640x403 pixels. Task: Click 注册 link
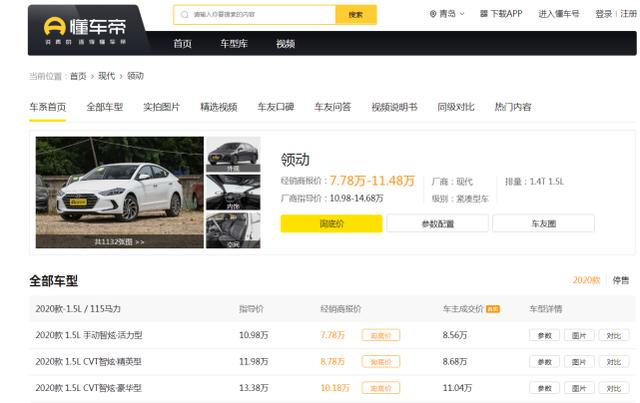(x=629, y=14)
